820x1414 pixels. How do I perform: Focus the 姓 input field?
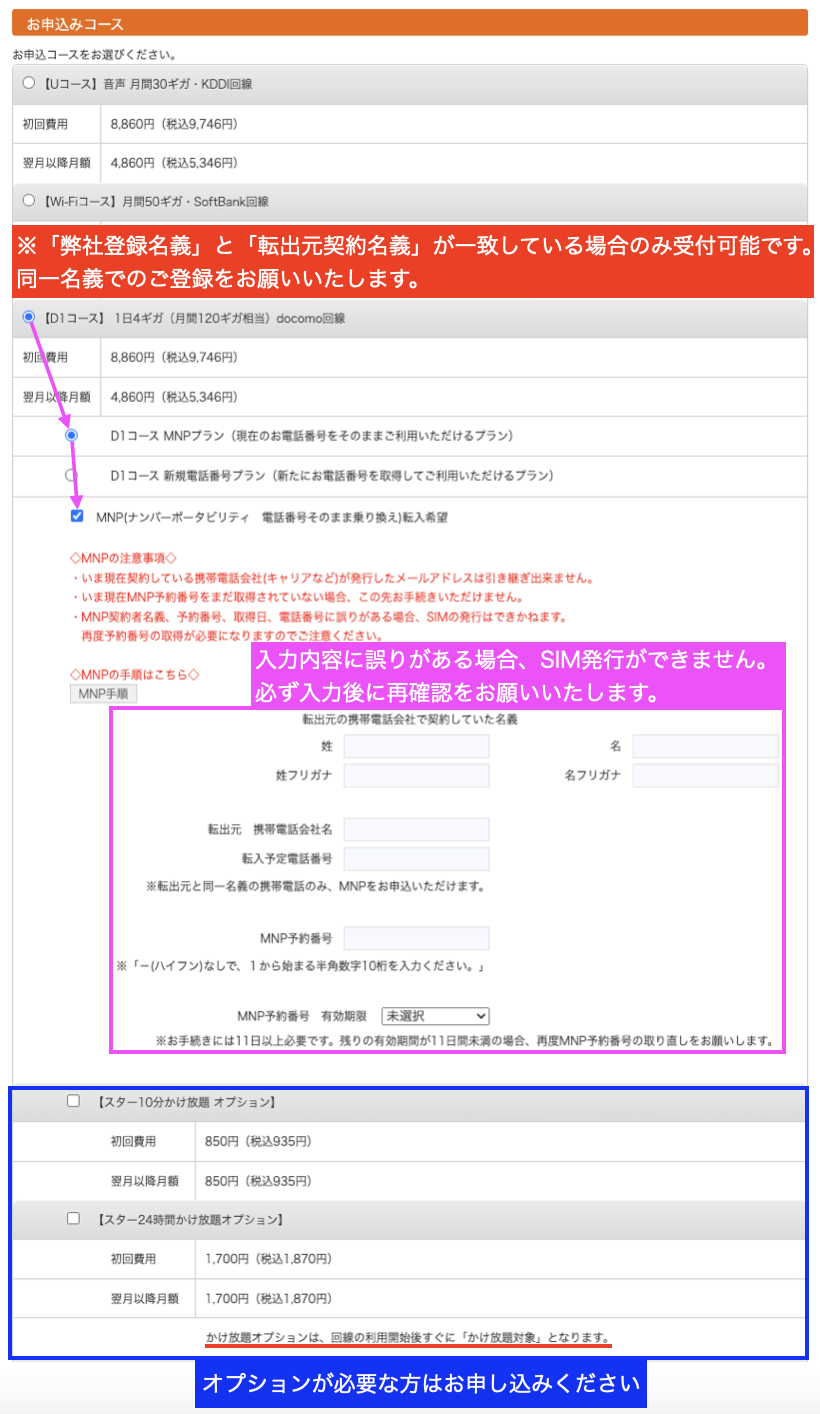coord(416,746)
